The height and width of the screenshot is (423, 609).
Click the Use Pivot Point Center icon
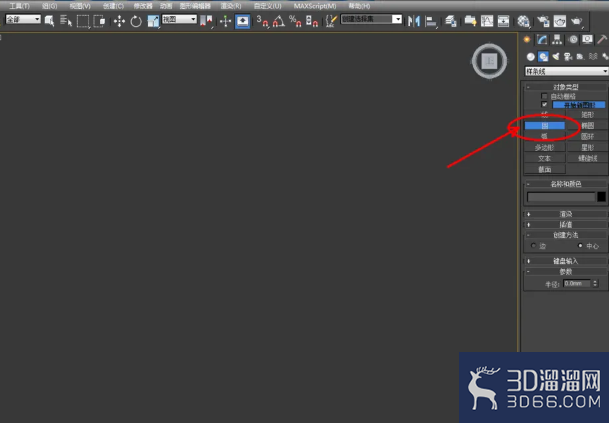pos(206,21)
